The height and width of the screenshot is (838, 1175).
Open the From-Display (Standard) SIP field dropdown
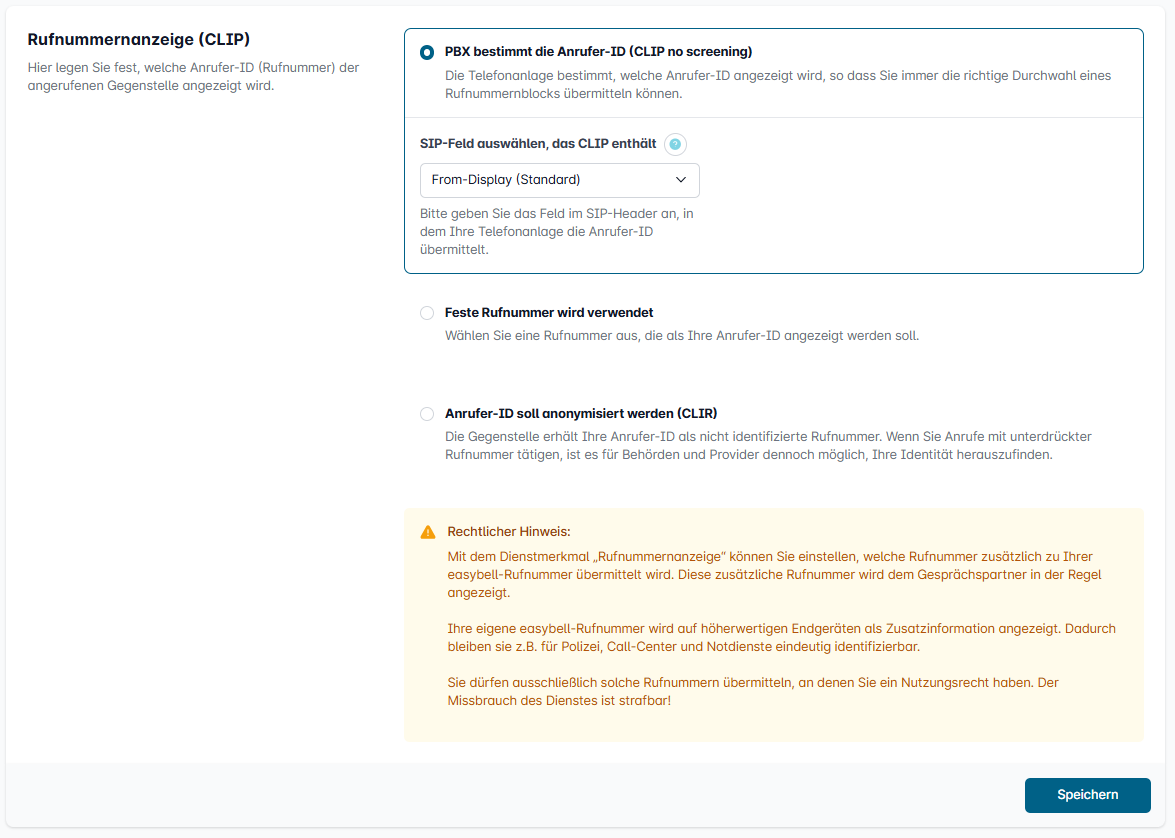click(559, 180)
